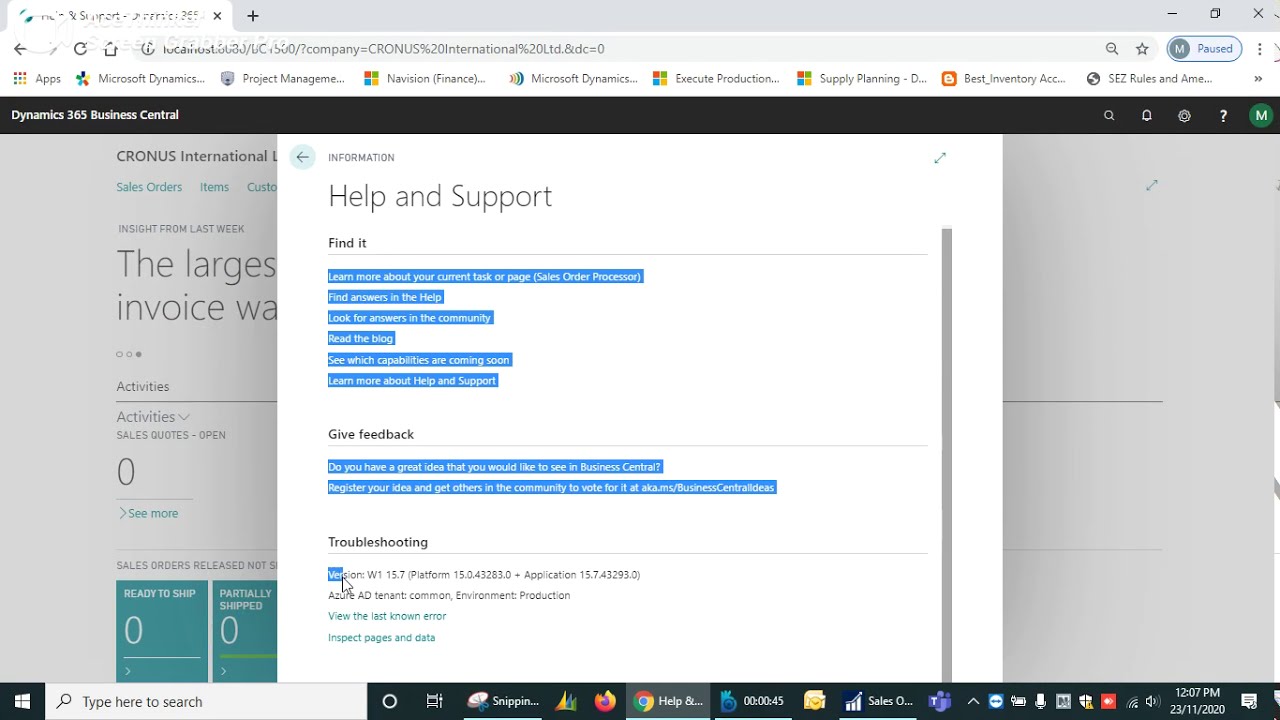Show more bookmarks with the chevron
Image resolution: width=1280 pixels, height=720 pixels.
click(1258, 78)
